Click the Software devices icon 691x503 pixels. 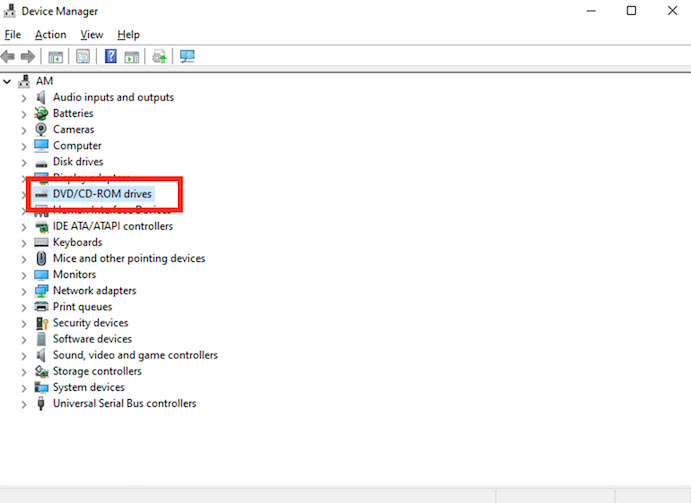(x=41, y=339)
